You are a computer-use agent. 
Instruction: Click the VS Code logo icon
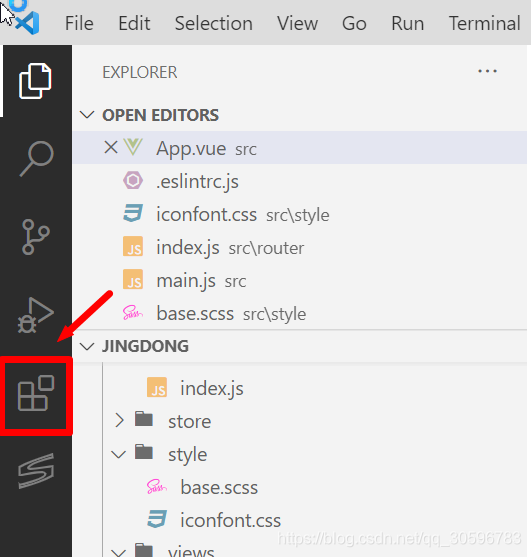click(x=28, y=23)
